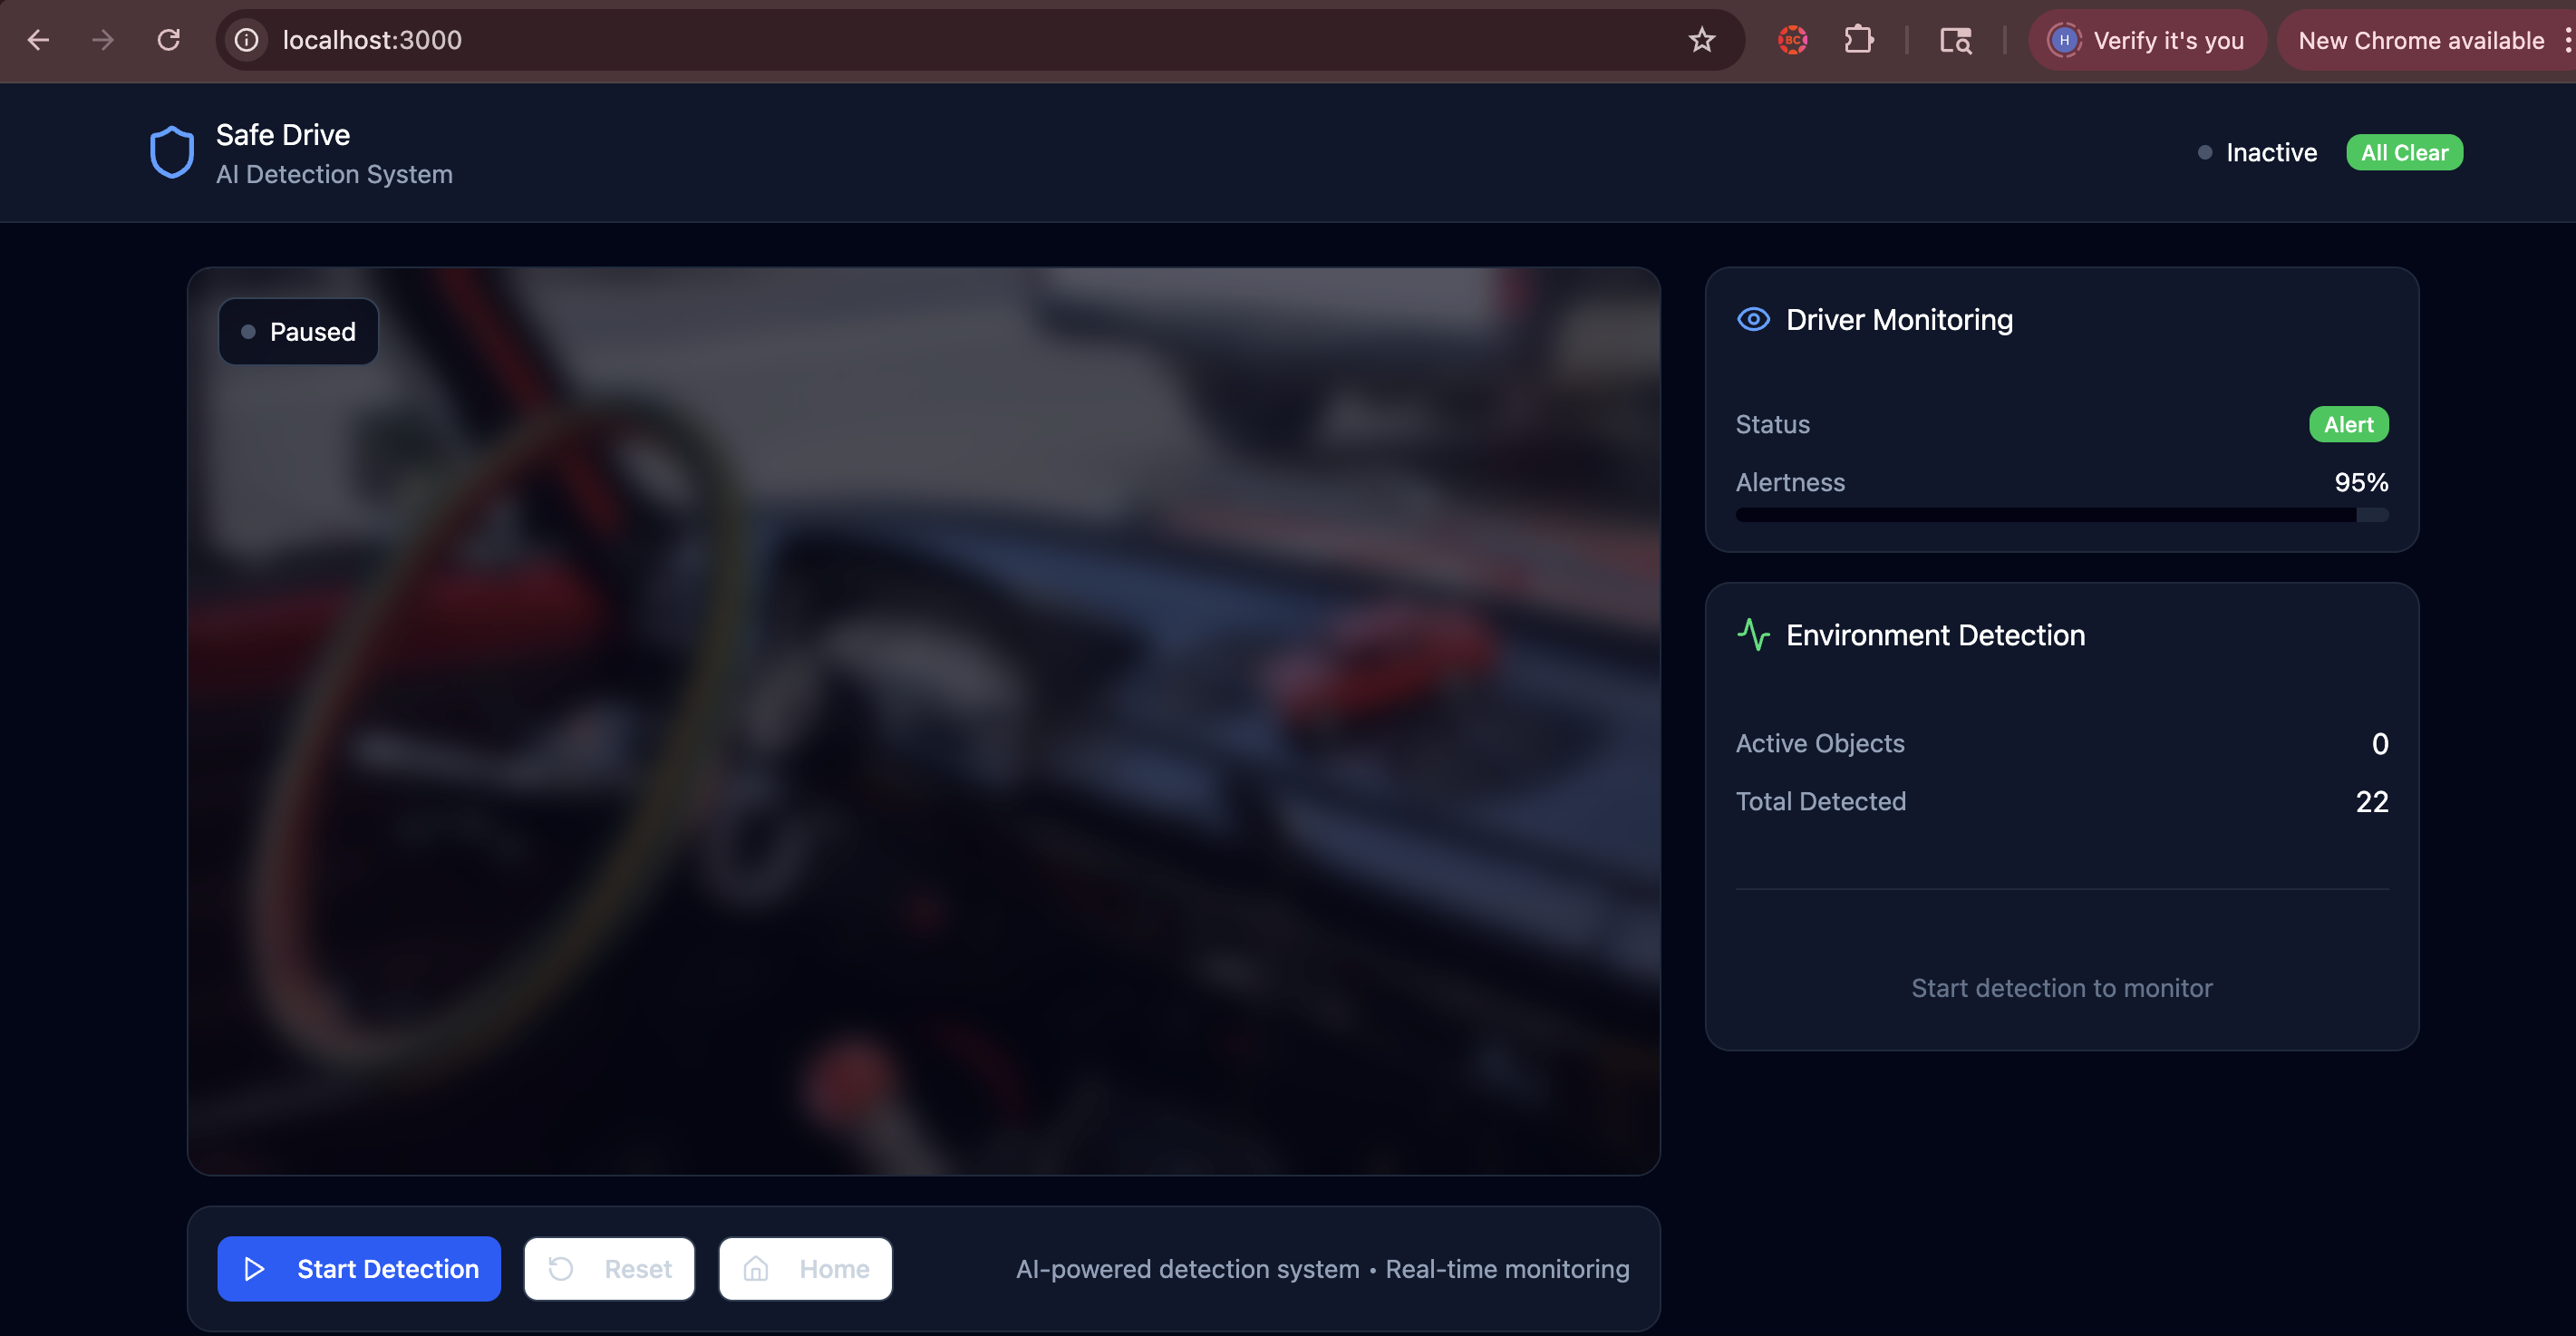The height and width of the screenshot is (1336, 2576).
Task: Bookmark page with the star icon
Action: tap(1701, 40)
